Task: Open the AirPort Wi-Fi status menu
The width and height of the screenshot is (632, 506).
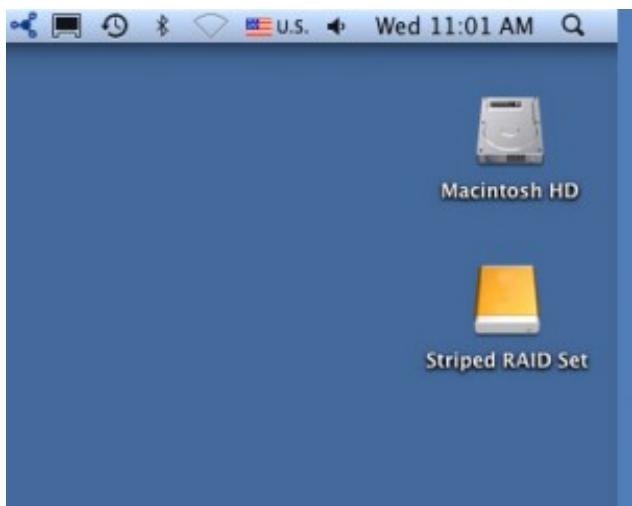Action: click(x=211, y=26)
